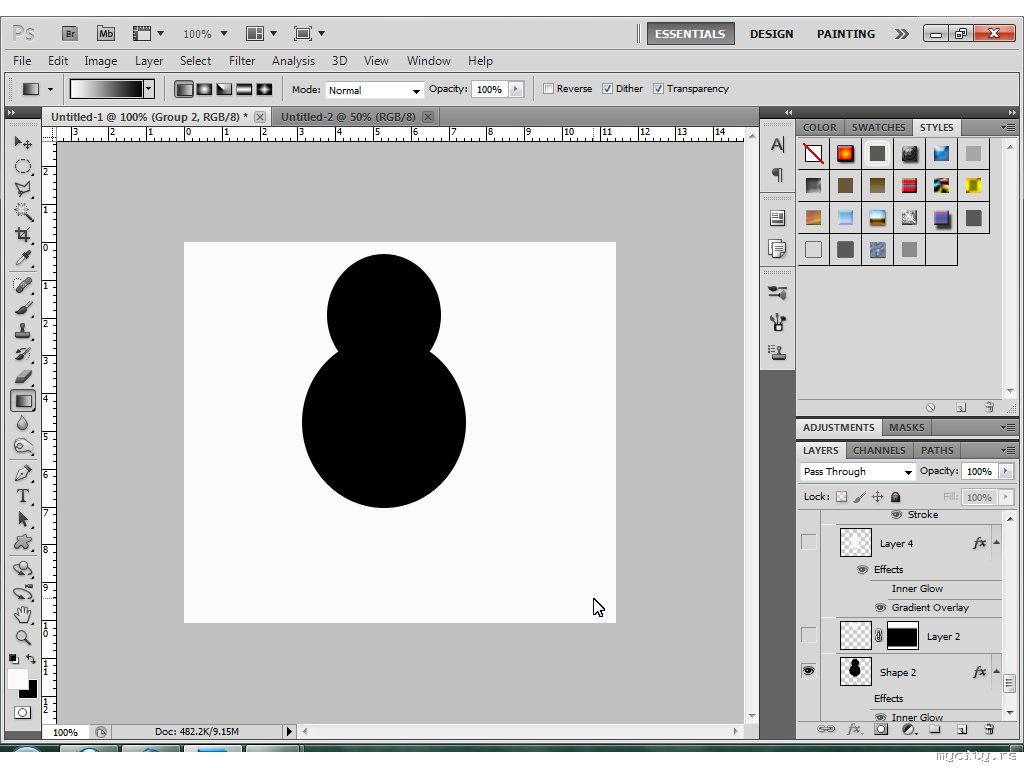Select the Zoom tool in toolbox

(x=22, y=637)
